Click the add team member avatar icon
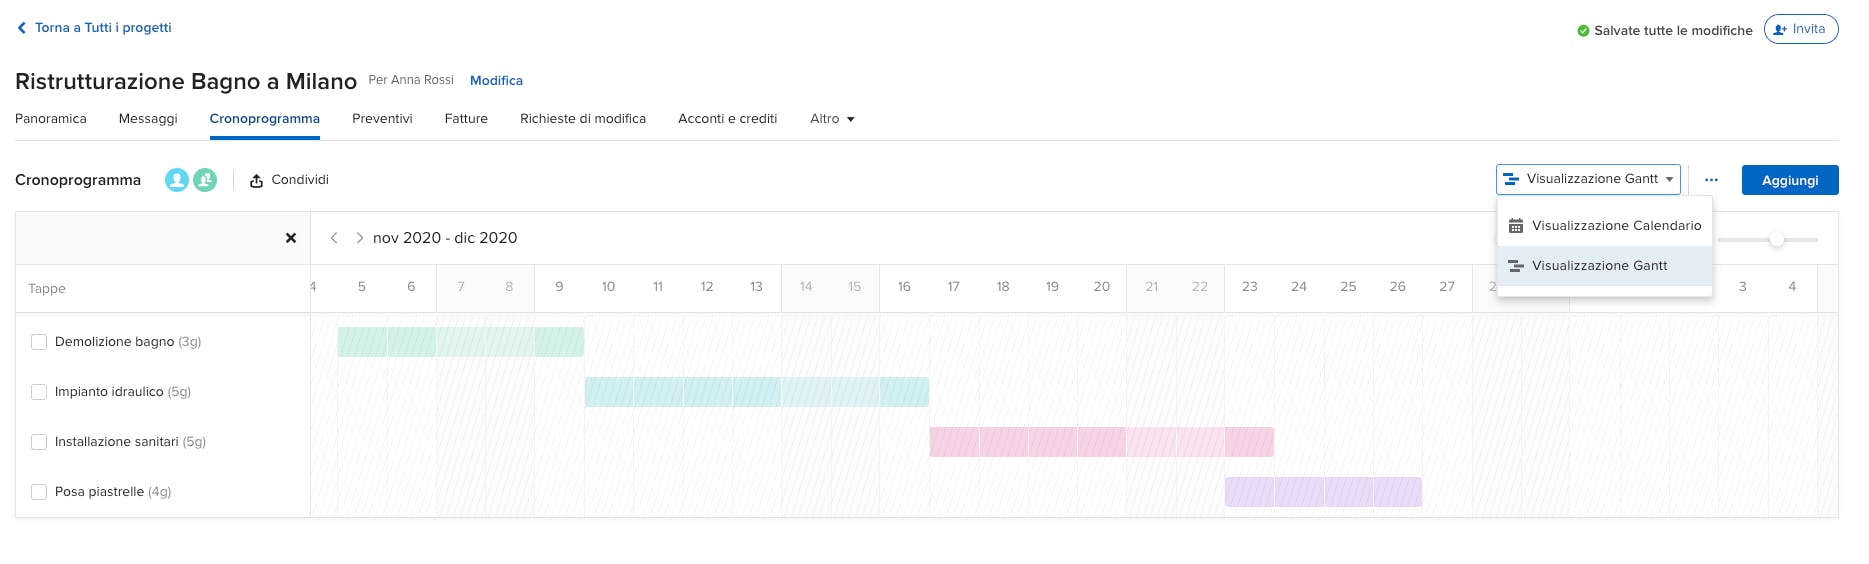 pos(205,180)
